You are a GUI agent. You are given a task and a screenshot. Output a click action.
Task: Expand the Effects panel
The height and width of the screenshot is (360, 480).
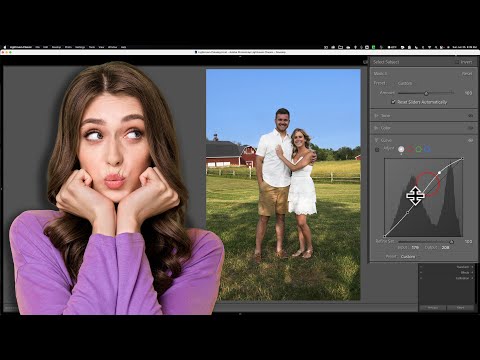[466, 272]
